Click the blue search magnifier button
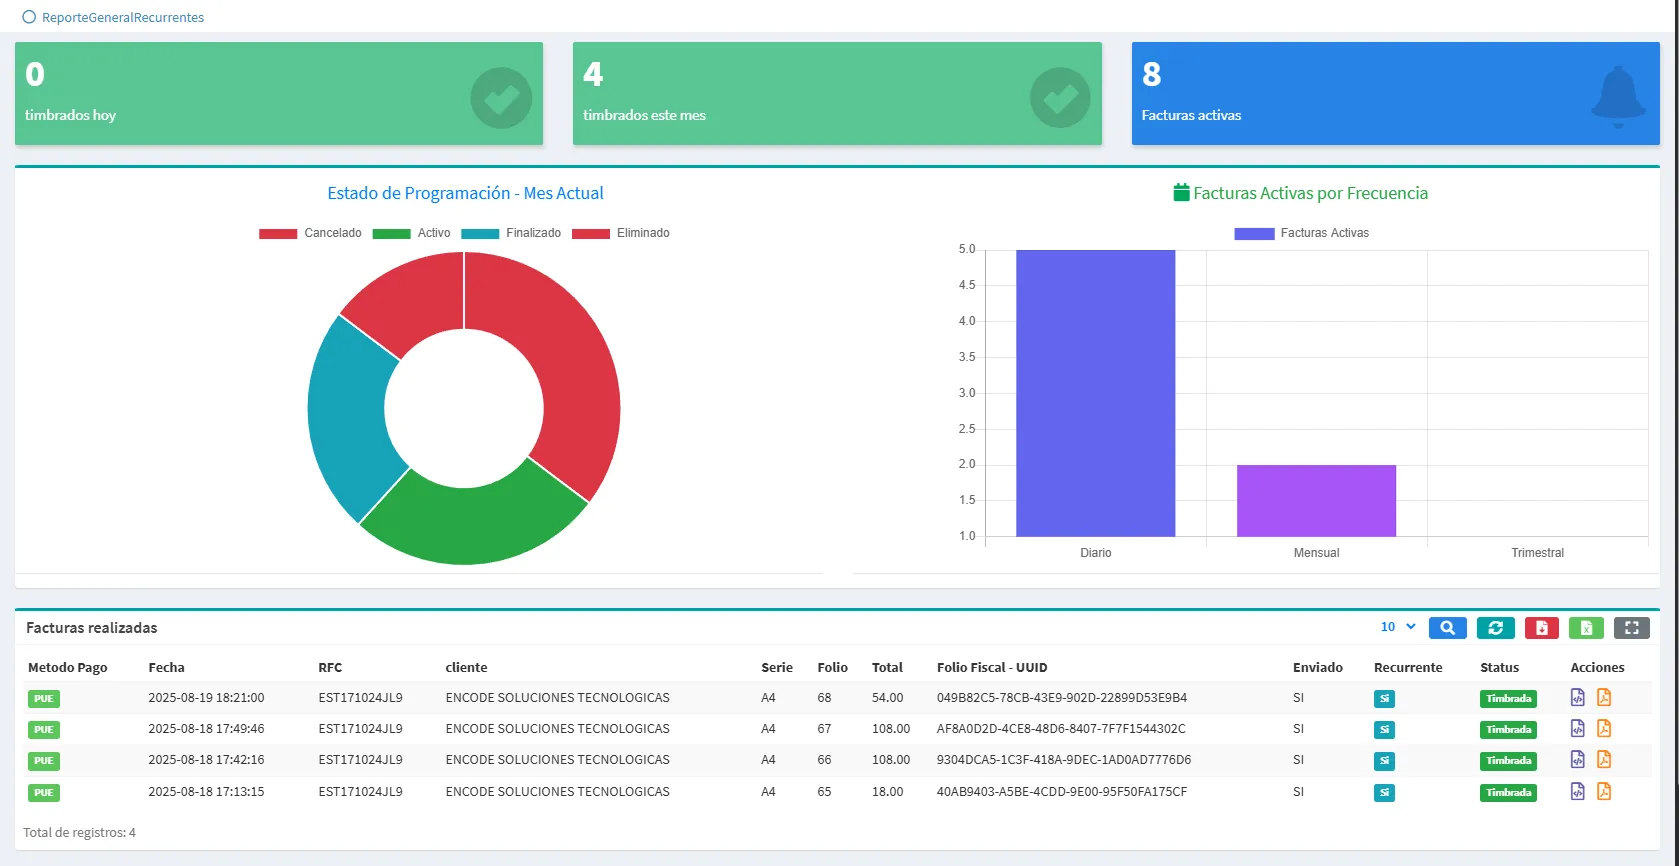Image resolution: width=1679 pixels, height=866 pixels. coord(1447,628)
